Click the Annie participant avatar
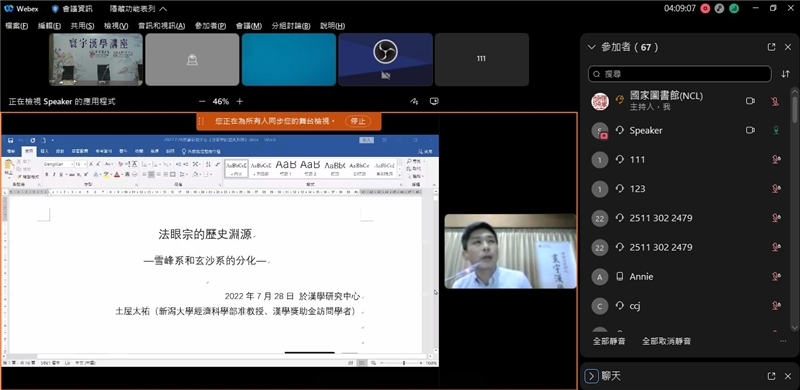The image size is (800, 390). (600, 277)
